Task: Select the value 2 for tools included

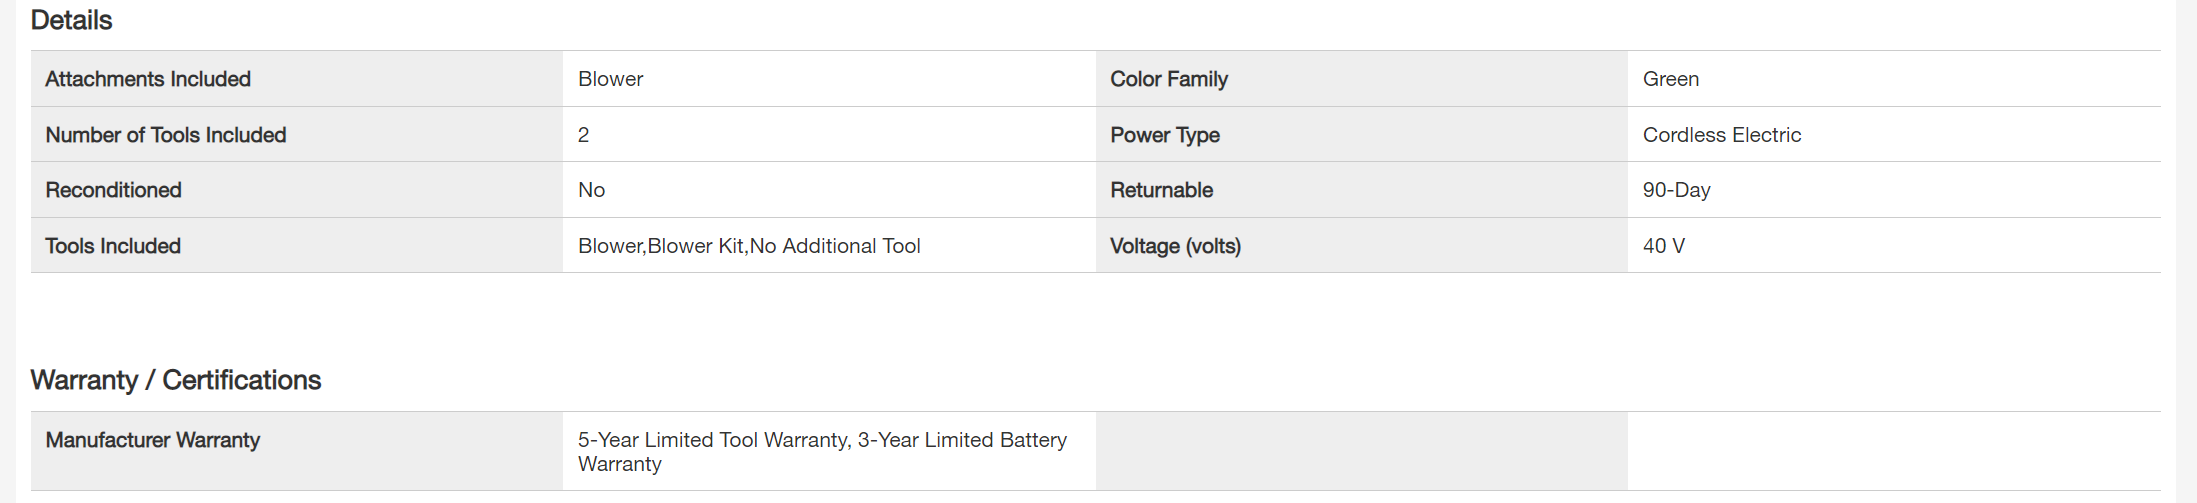Action: click(584, 135)
